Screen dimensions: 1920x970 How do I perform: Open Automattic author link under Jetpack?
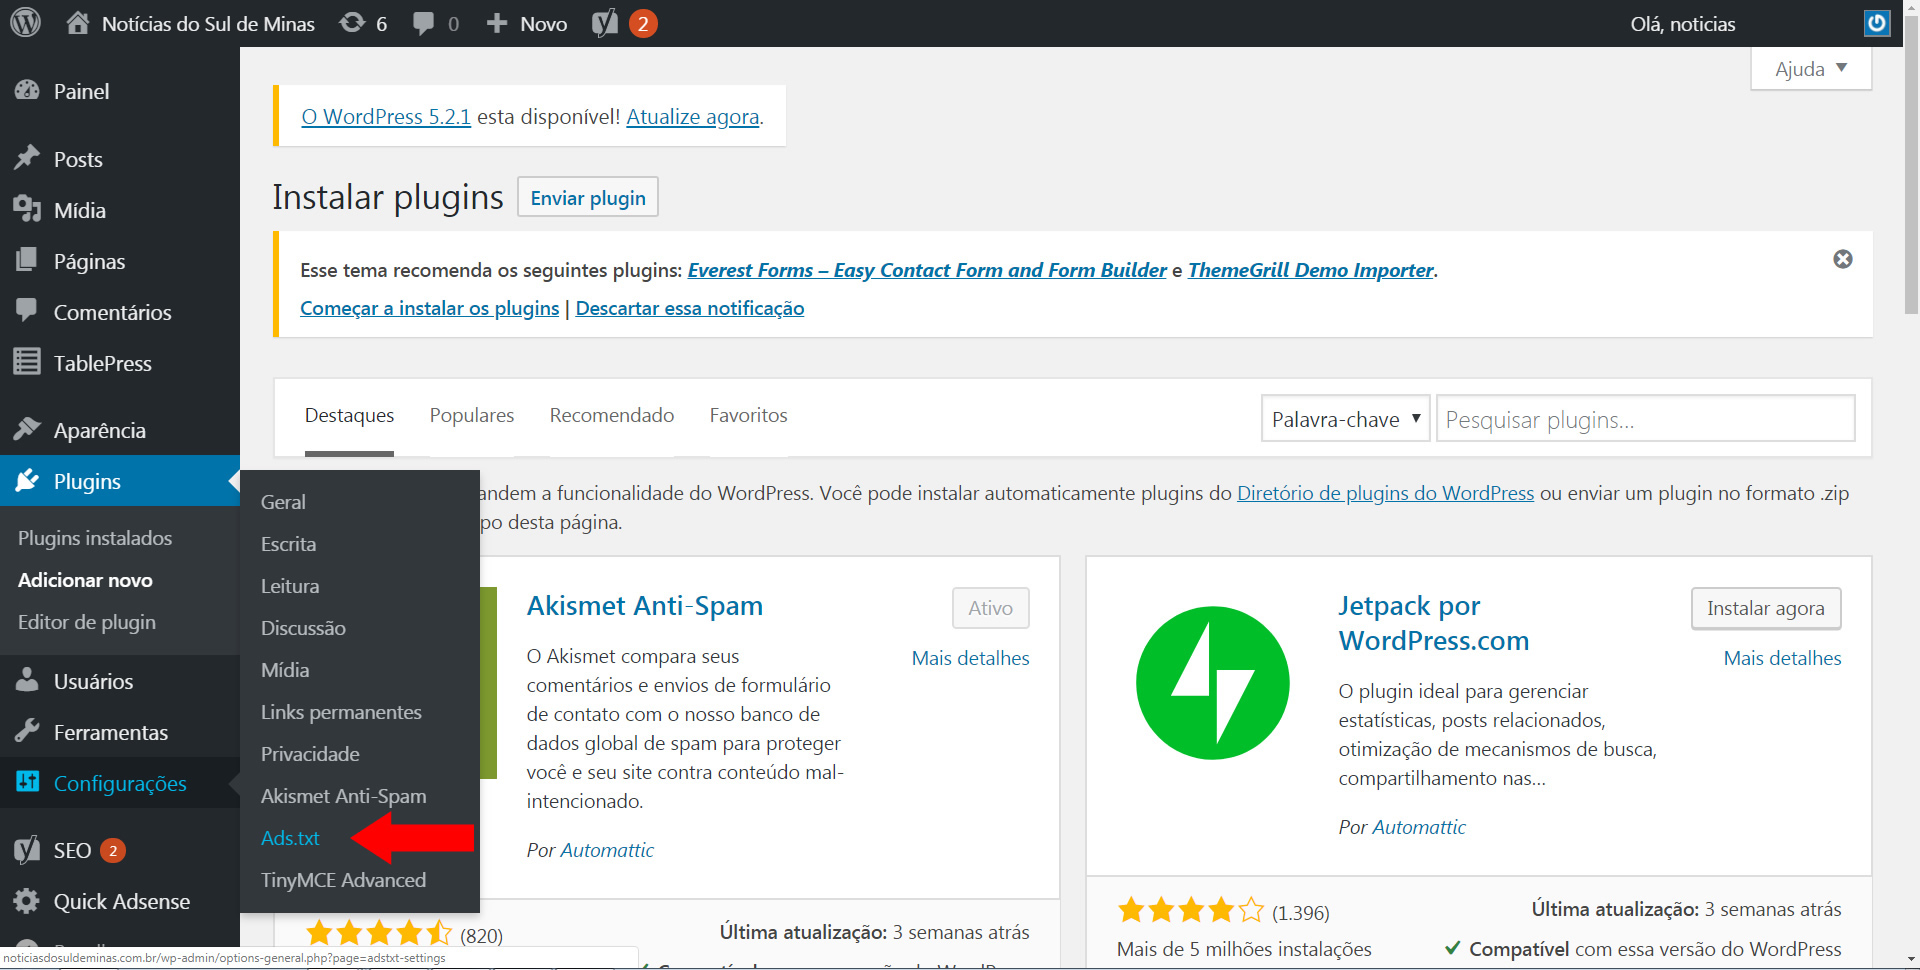point(1419,827)
